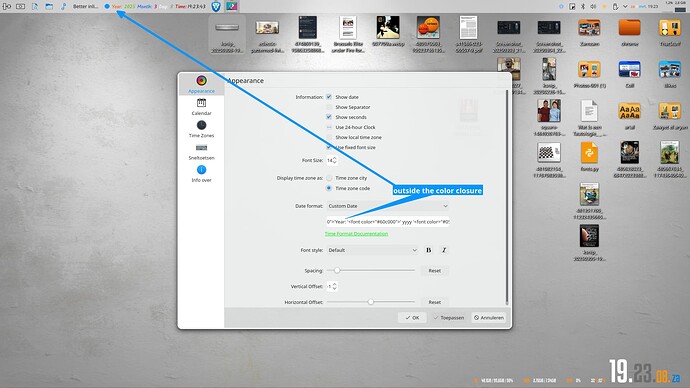Open the fonts.py file on desktop
This screenshot has width=690, height=388.
(x=589, y=156)
